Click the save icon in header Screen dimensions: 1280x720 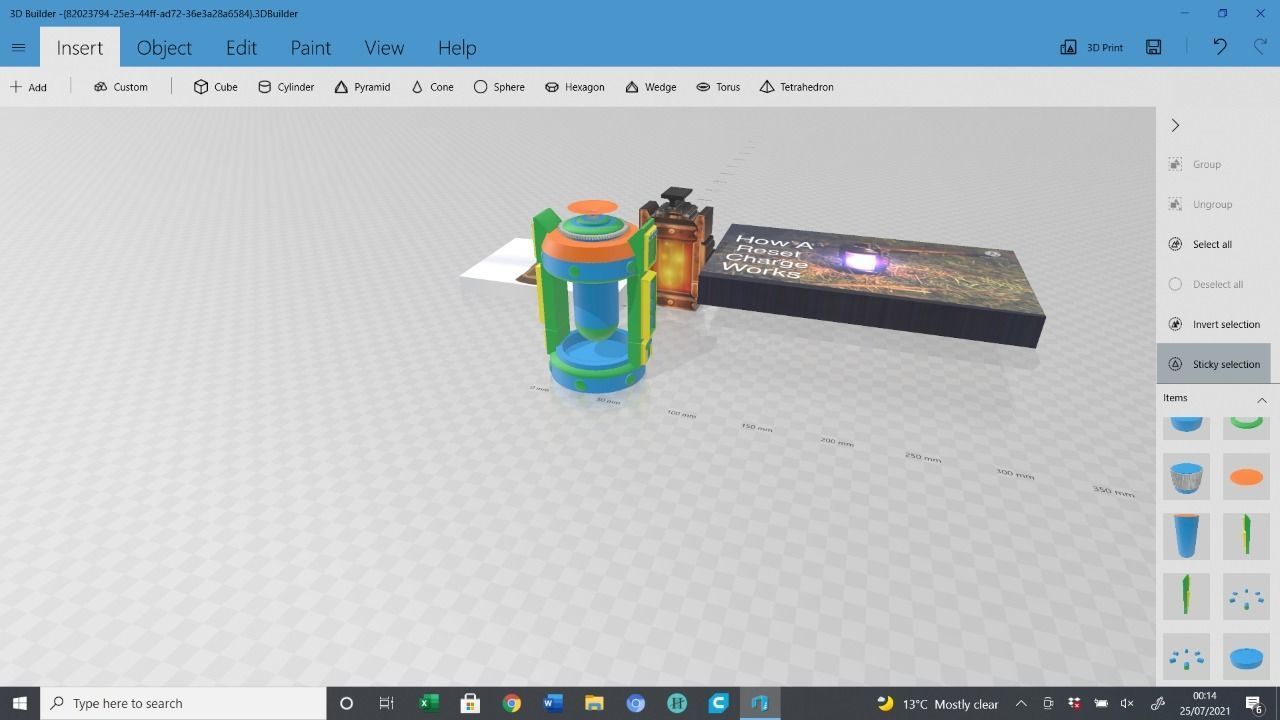(1153, 47)
